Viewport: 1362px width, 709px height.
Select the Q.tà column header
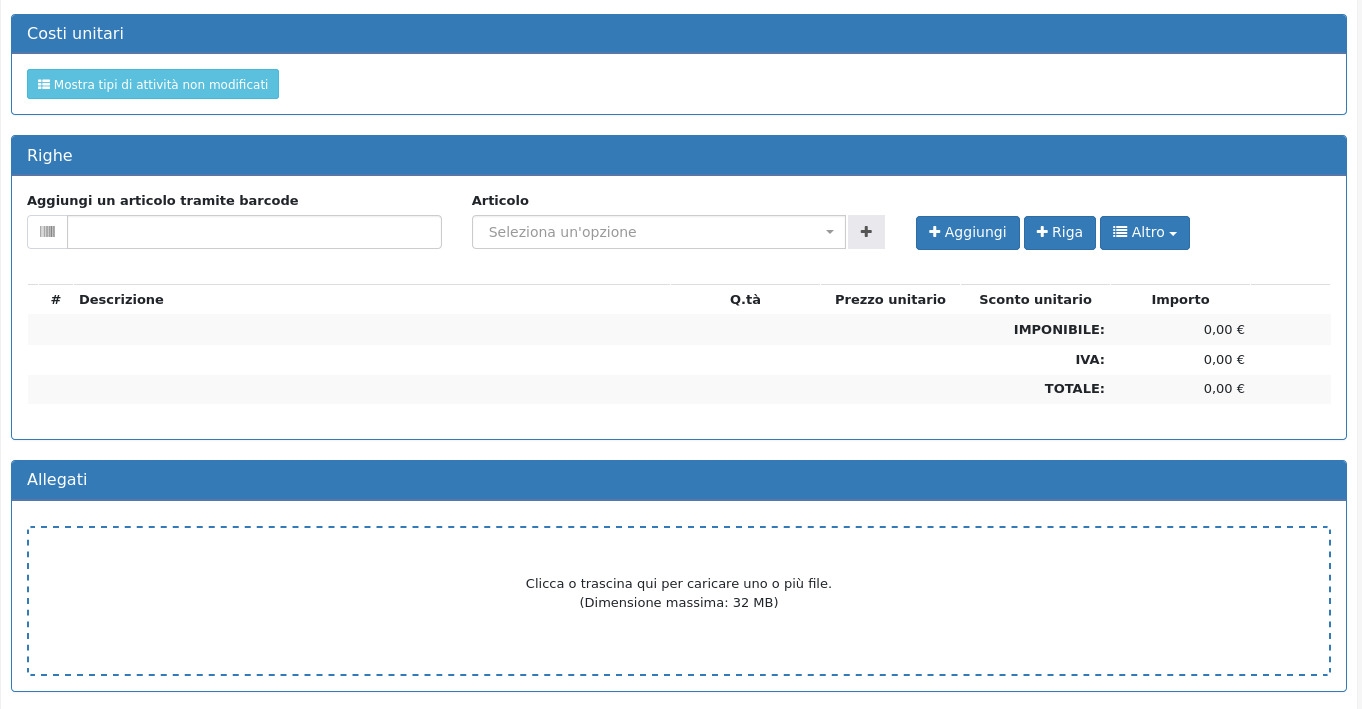[745, 300]
